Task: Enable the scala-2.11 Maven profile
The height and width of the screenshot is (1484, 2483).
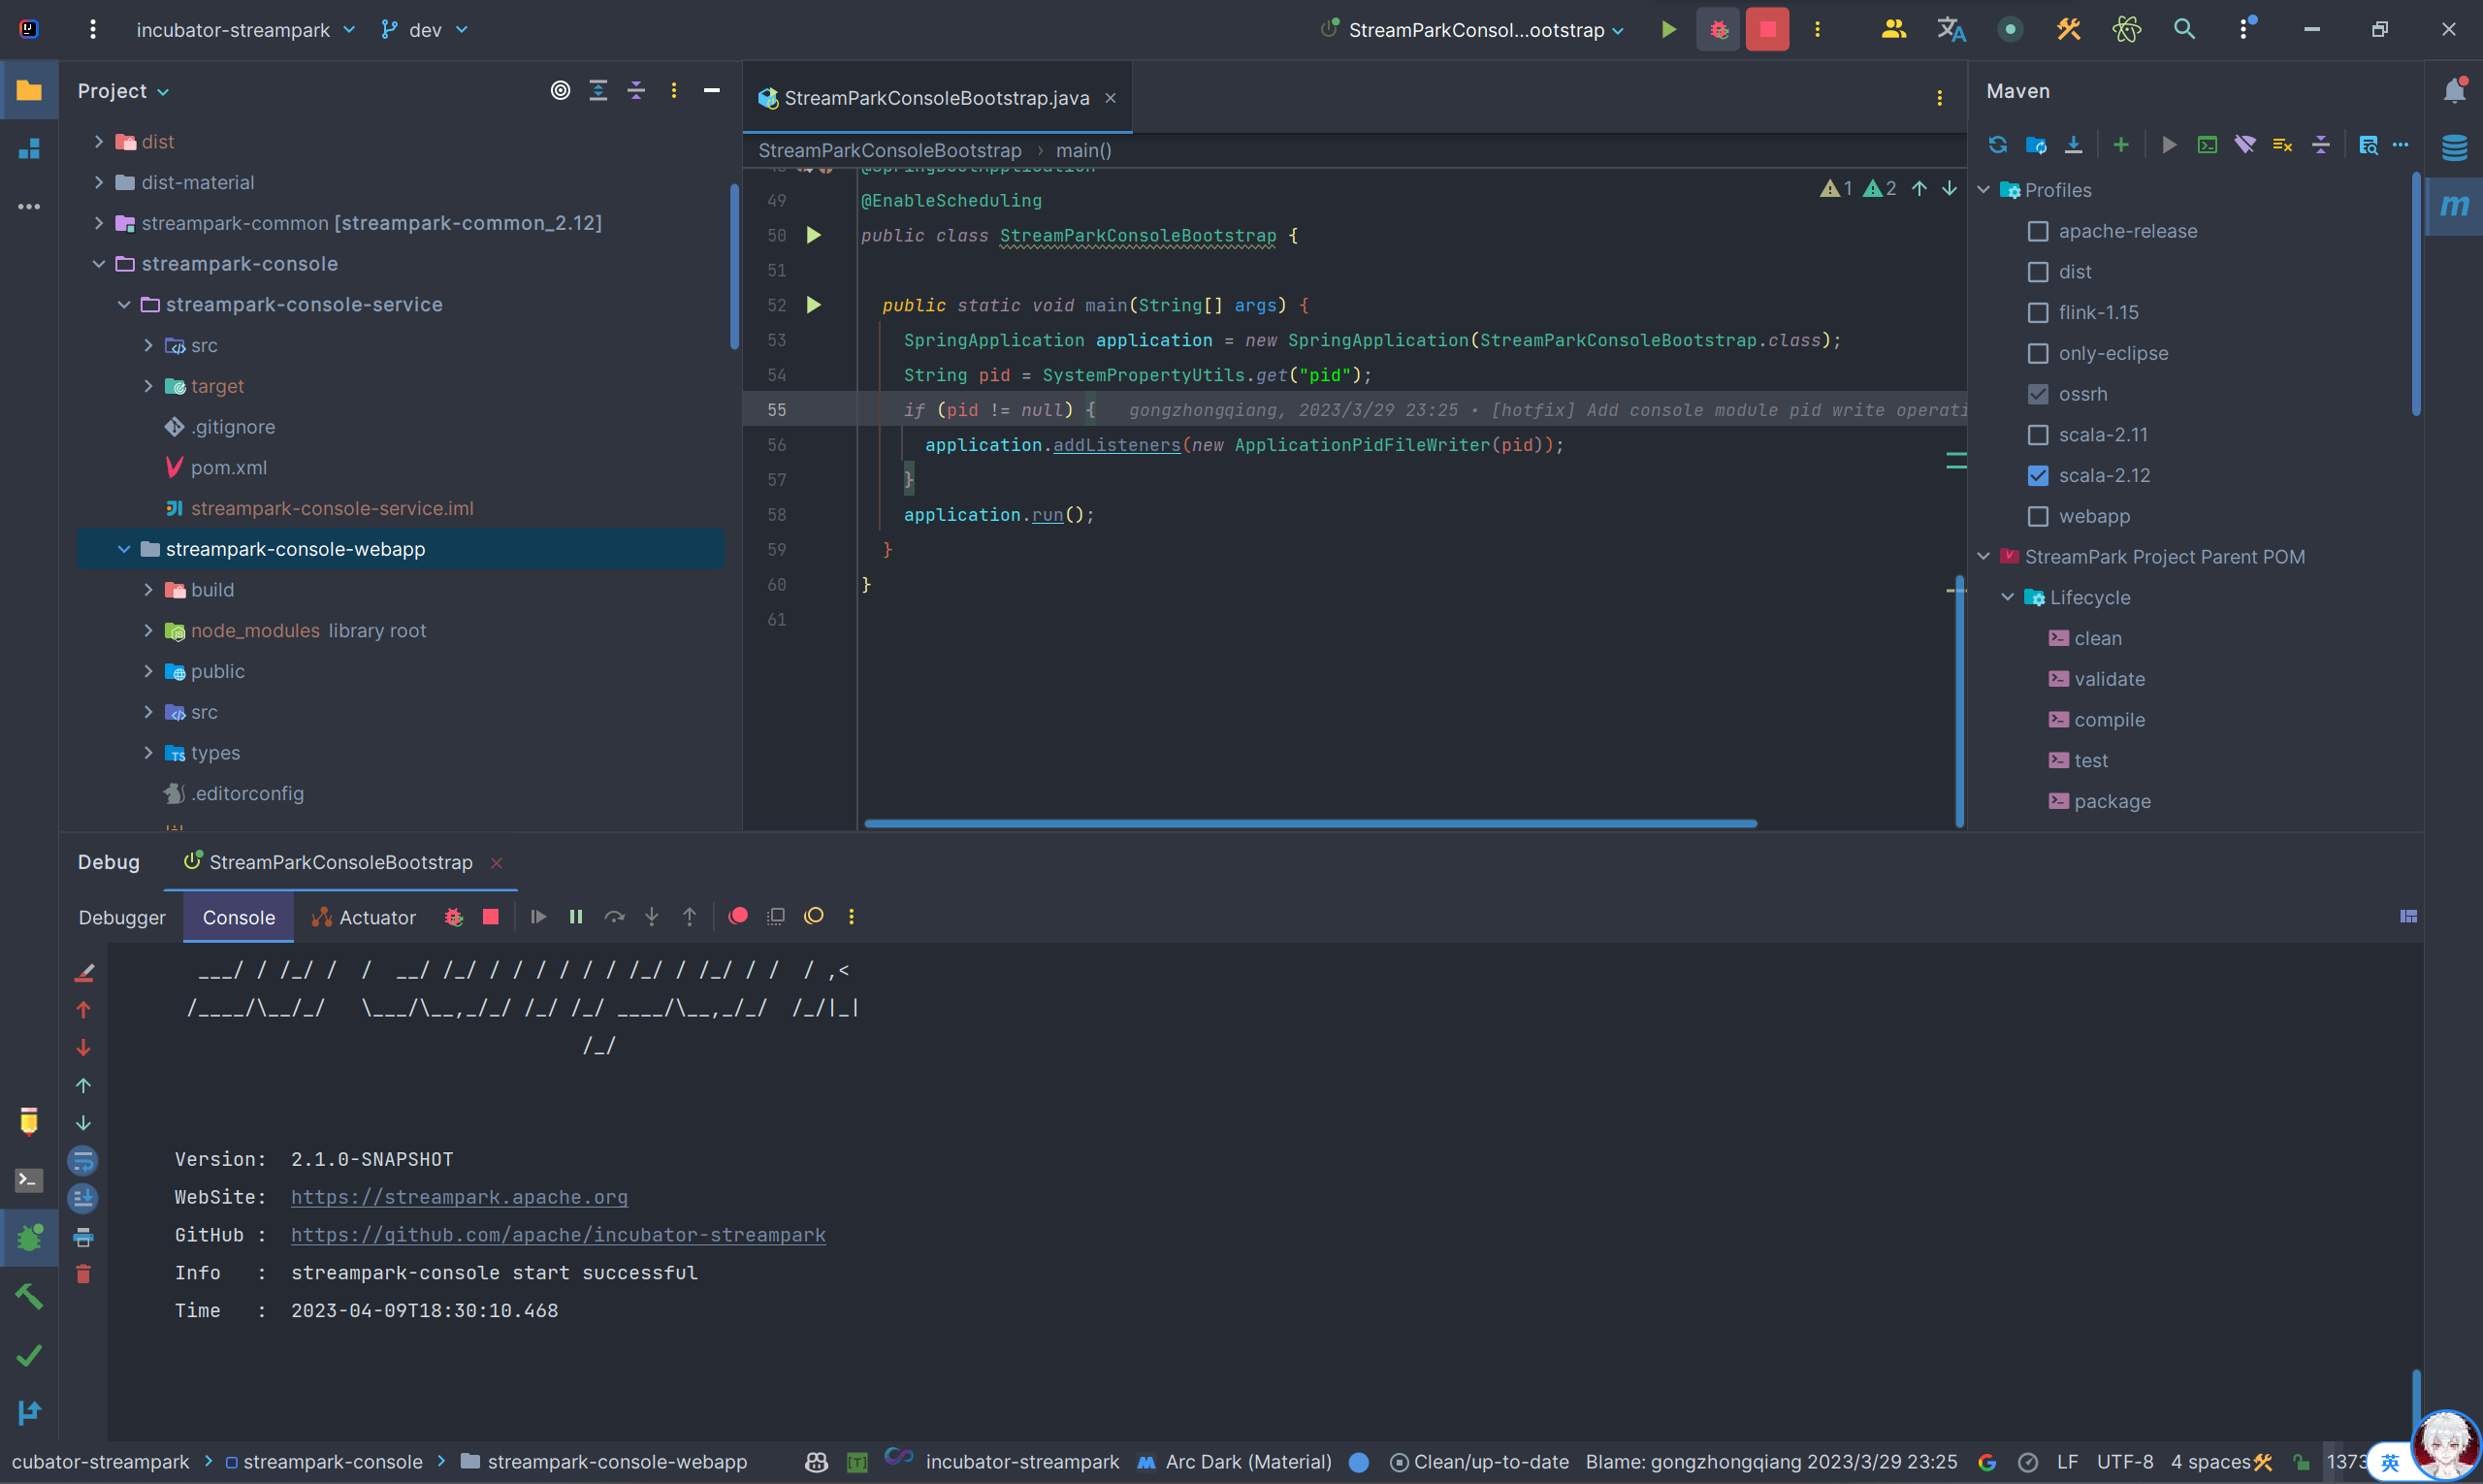Action: [x=2038, y=435]
